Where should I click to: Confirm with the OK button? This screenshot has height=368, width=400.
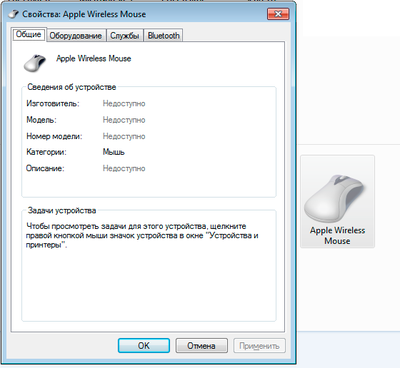[x=144, y=346]
